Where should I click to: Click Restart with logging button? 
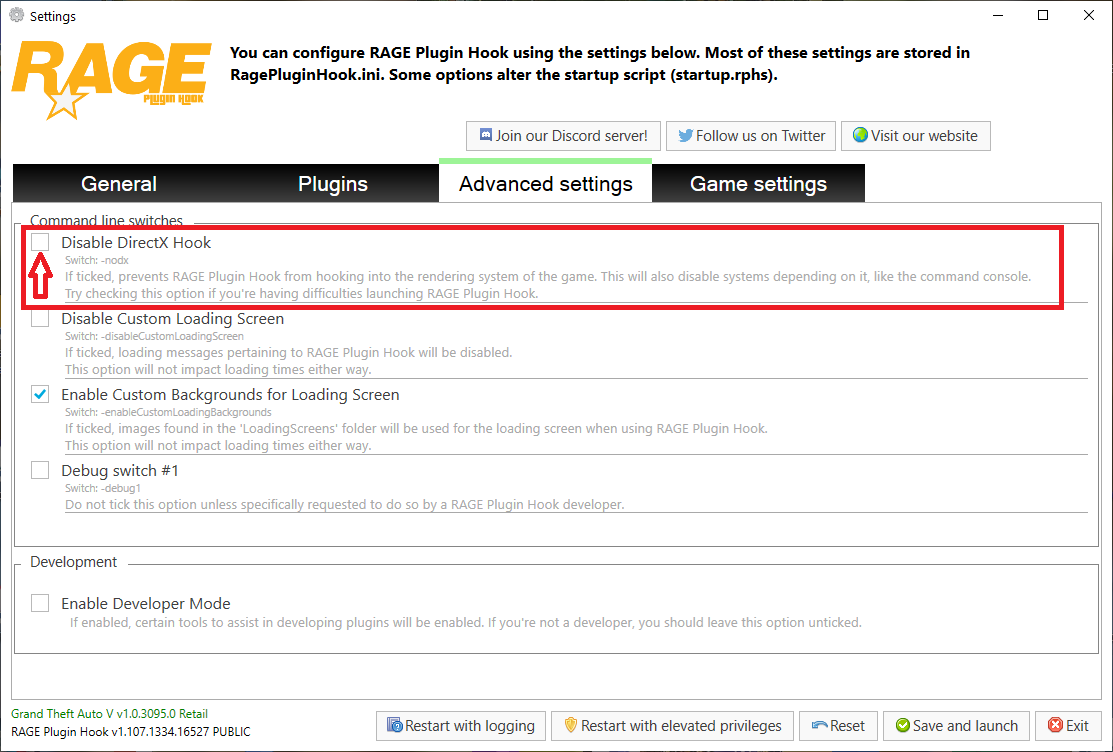461,726
